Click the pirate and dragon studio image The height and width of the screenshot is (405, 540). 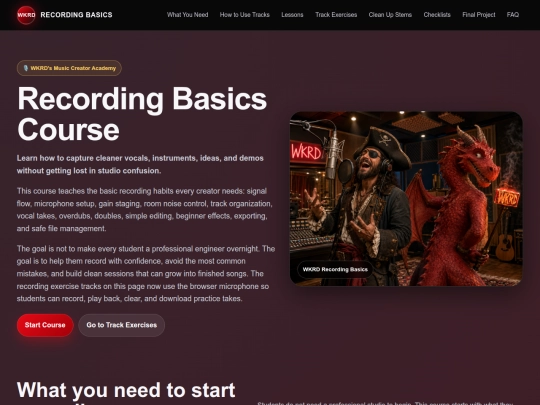pyautogui.click(x=406, y=199)
